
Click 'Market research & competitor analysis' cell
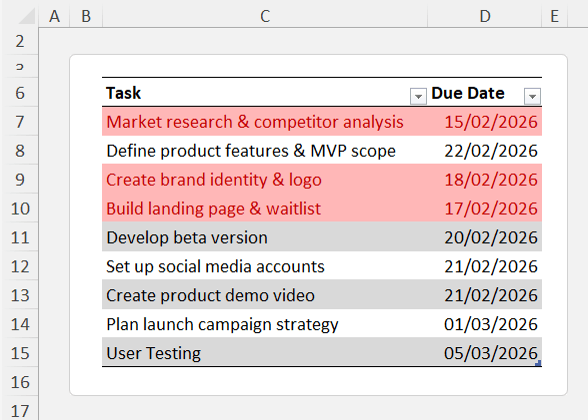[265, 122]
